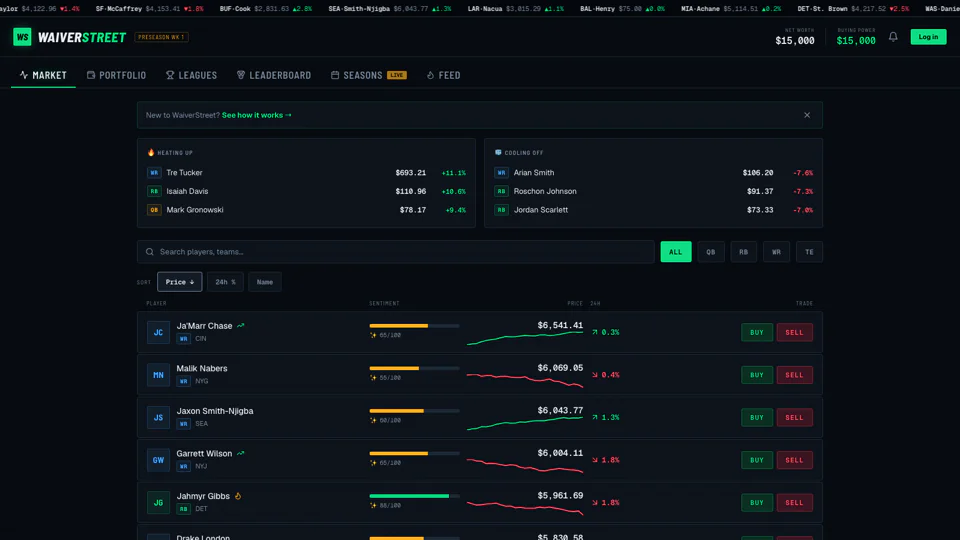Image resolution: width=960 pixels, height=540 pixels.
Task: Click Ja'Marr Chase sentiment bar
Action: 414,326
